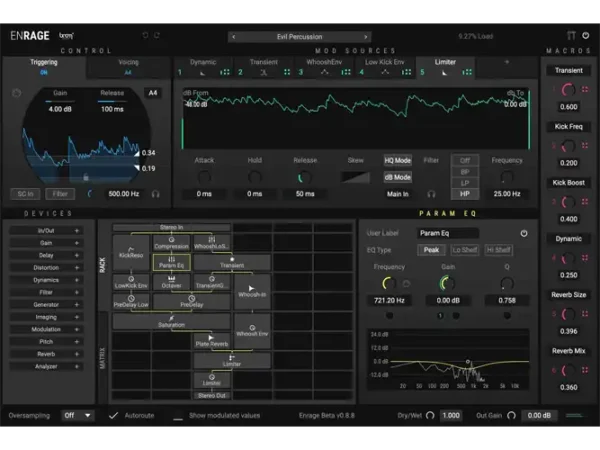Set filter type to HP
The image size is (600, 450).
pyautogui.click(x=465, y=194)
